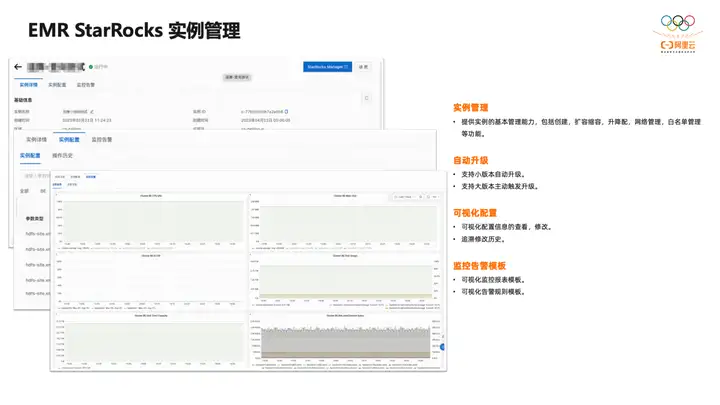Click the bullet 支持小版本自动升级
720x405 pixels.
493,174
